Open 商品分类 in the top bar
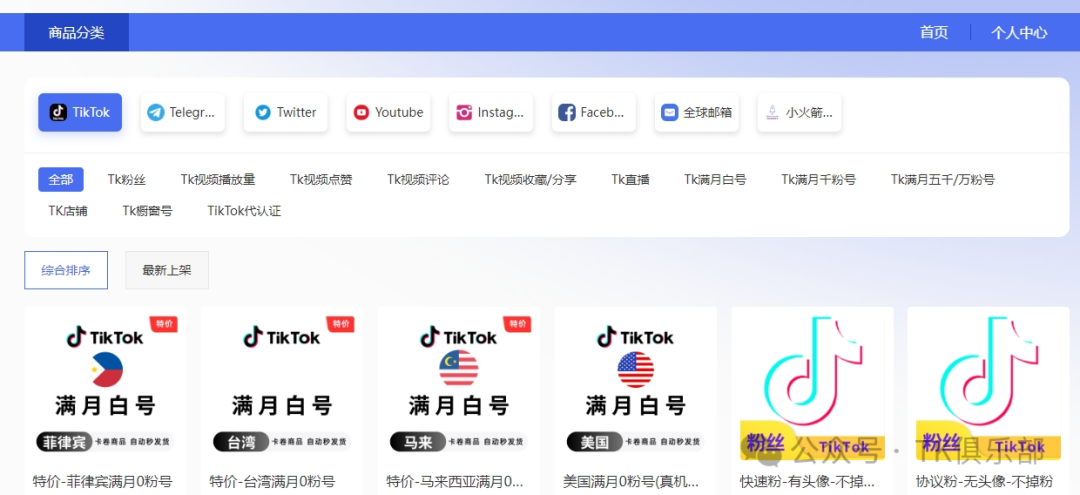The width and height of the screenshot is (1080, 495). tap(76, 32)
